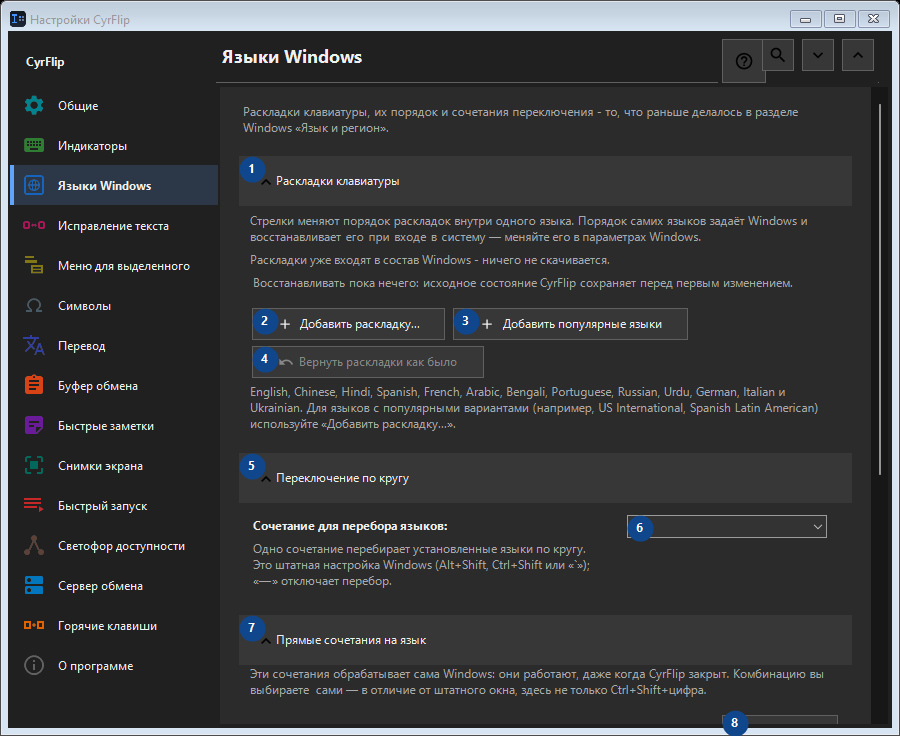Select Языки Windows in the sidebar
This screenshot has height=736, width=900.
pyautogui.click(x=114, y=185)
